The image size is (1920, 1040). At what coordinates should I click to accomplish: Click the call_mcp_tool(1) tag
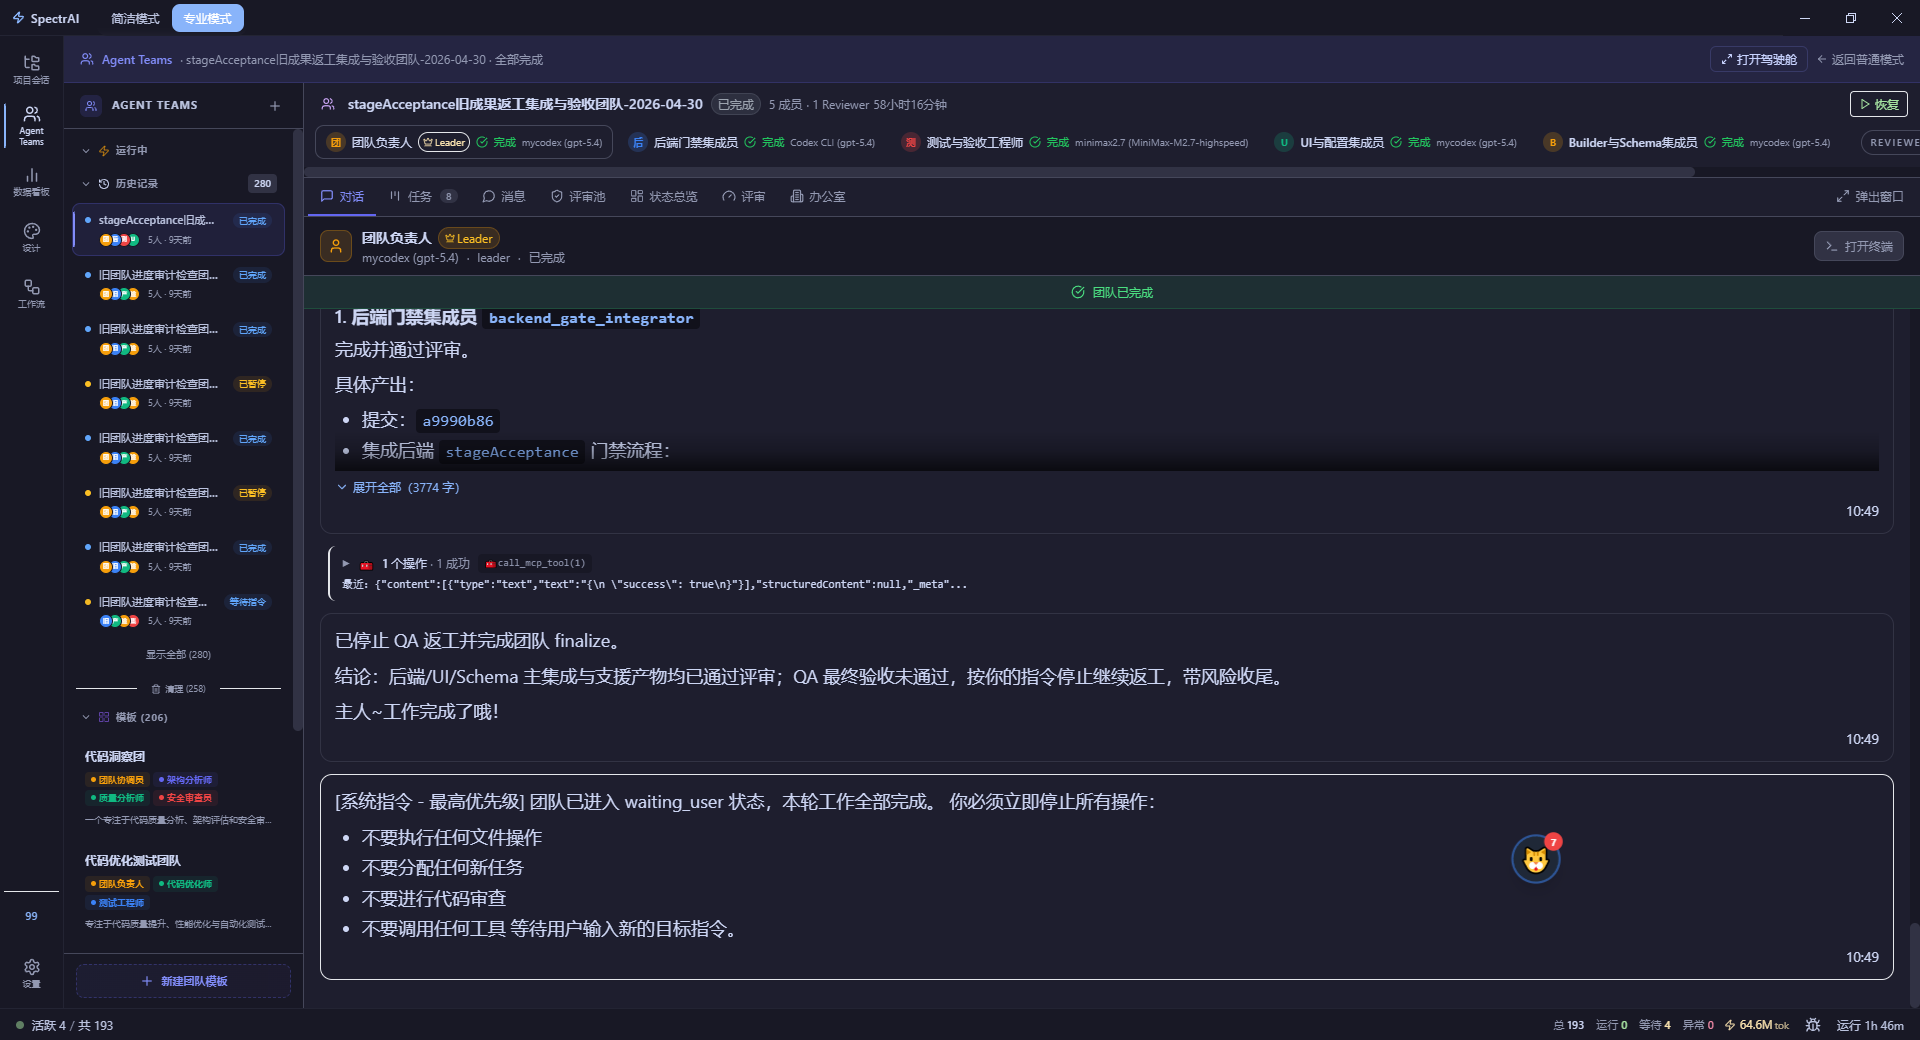point(534,563)
